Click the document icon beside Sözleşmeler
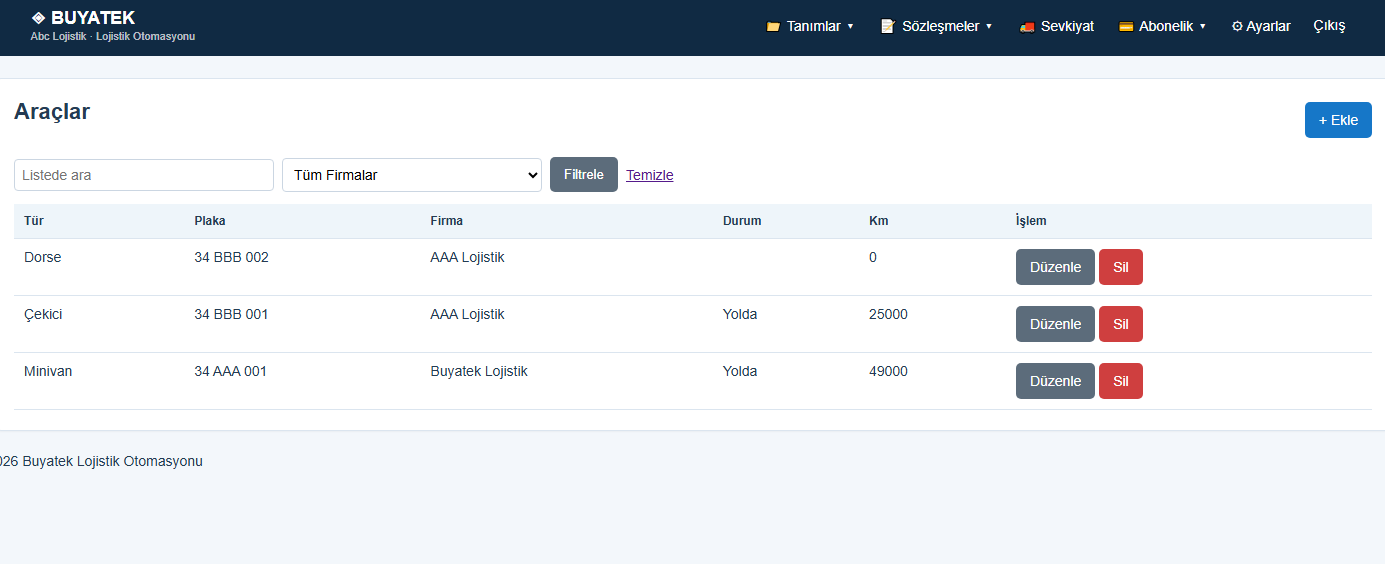Screen dimensions: 1385x564 click(x=887, y=27)
